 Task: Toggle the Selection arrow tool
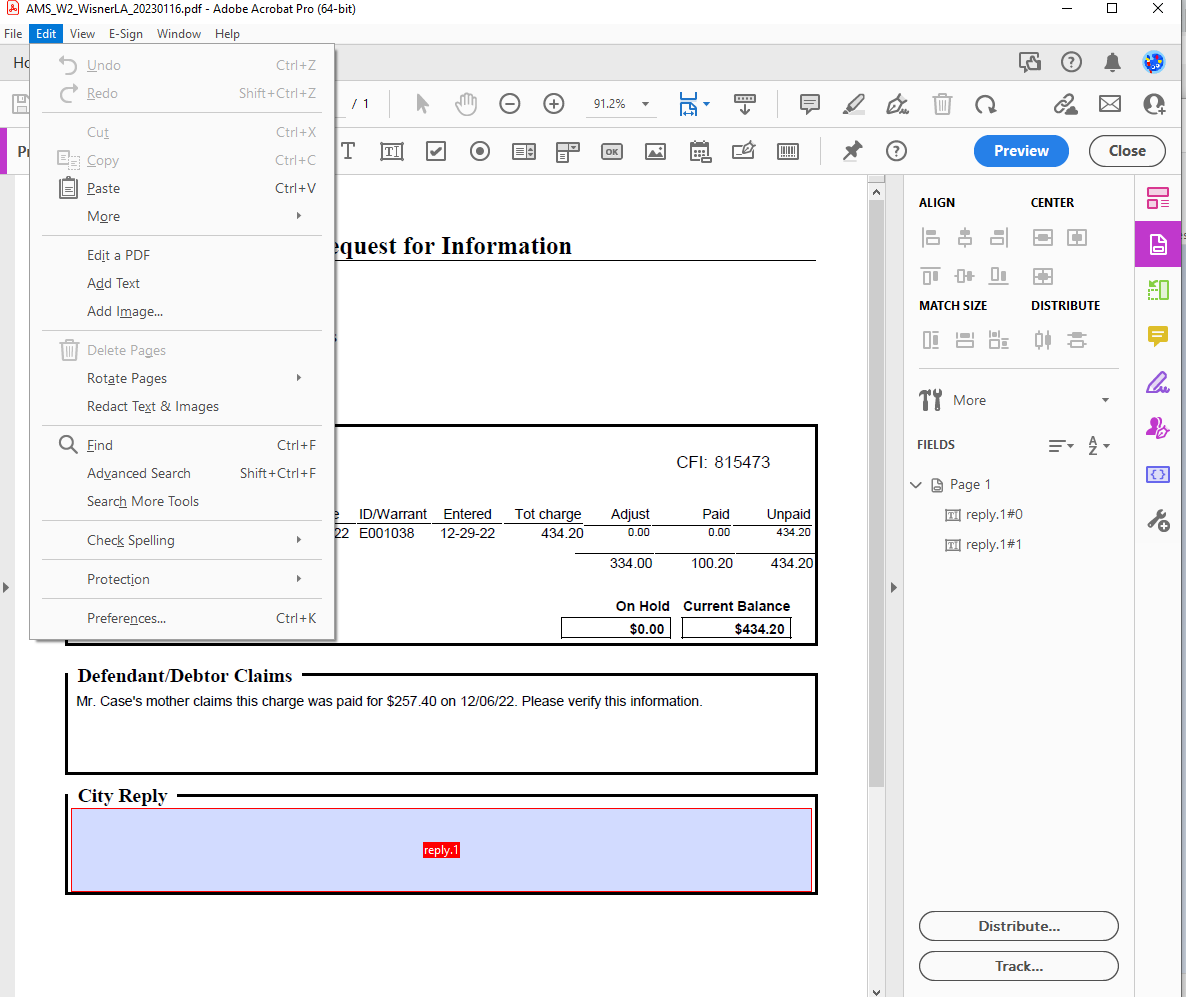click(x=423, y=103)
